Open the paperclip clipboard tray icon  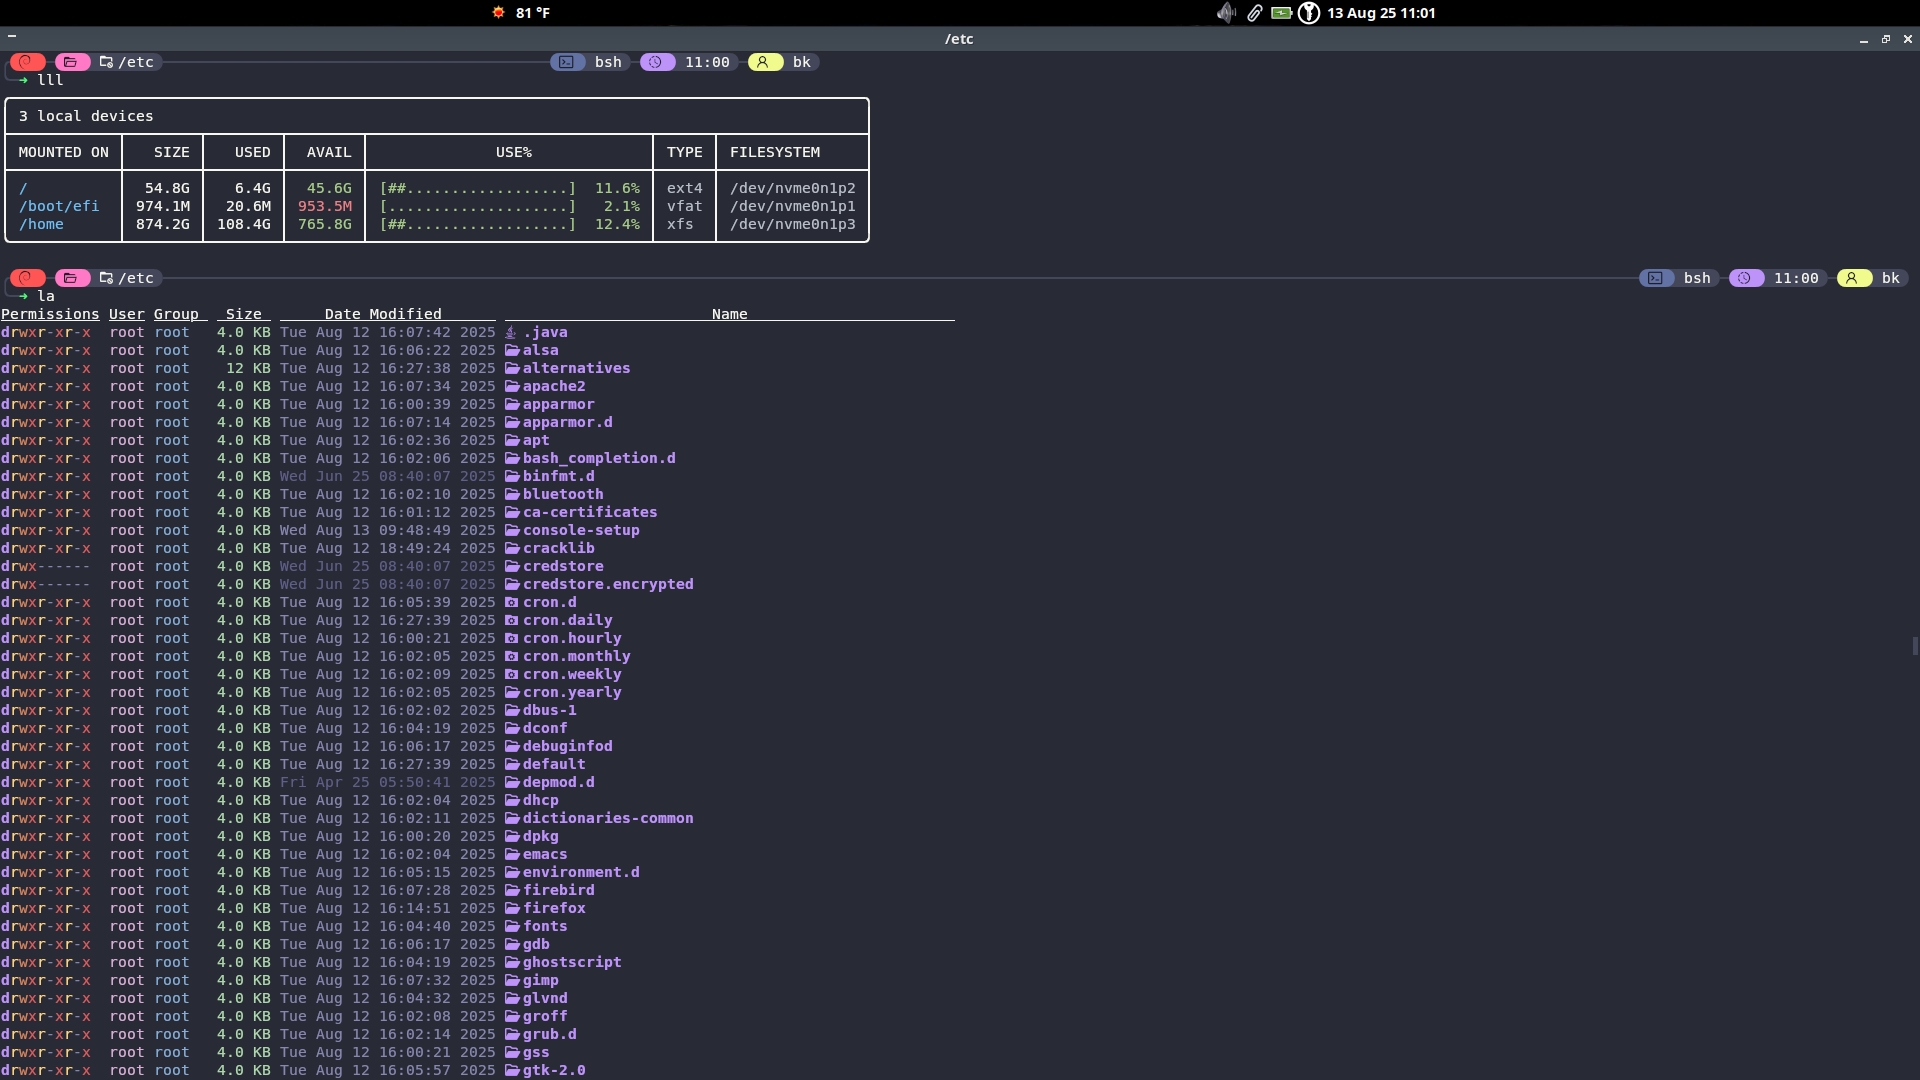click(1254, 13)
